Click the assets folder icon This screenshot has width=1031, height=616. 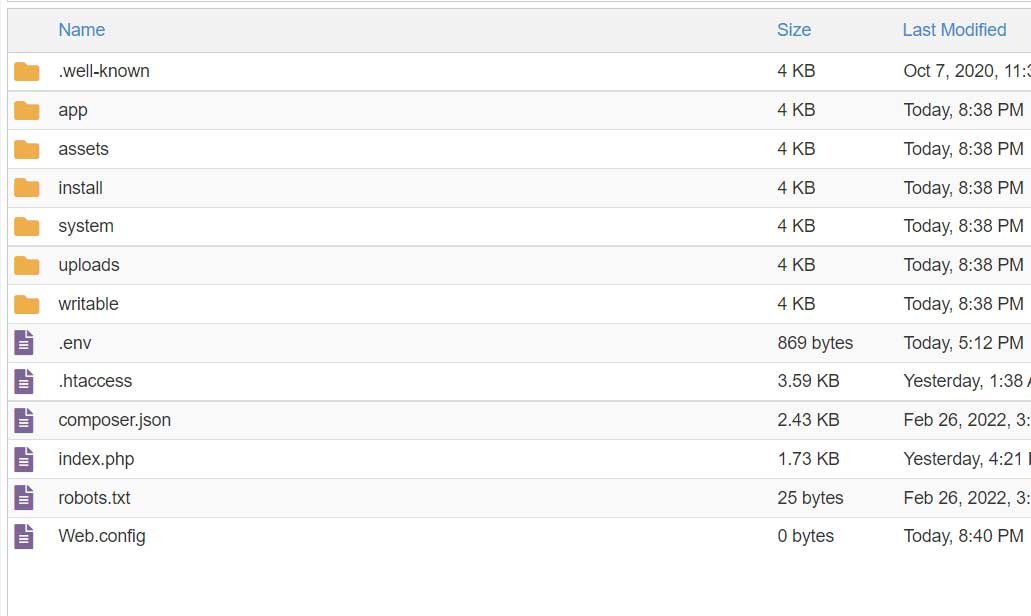coord(27,150)
